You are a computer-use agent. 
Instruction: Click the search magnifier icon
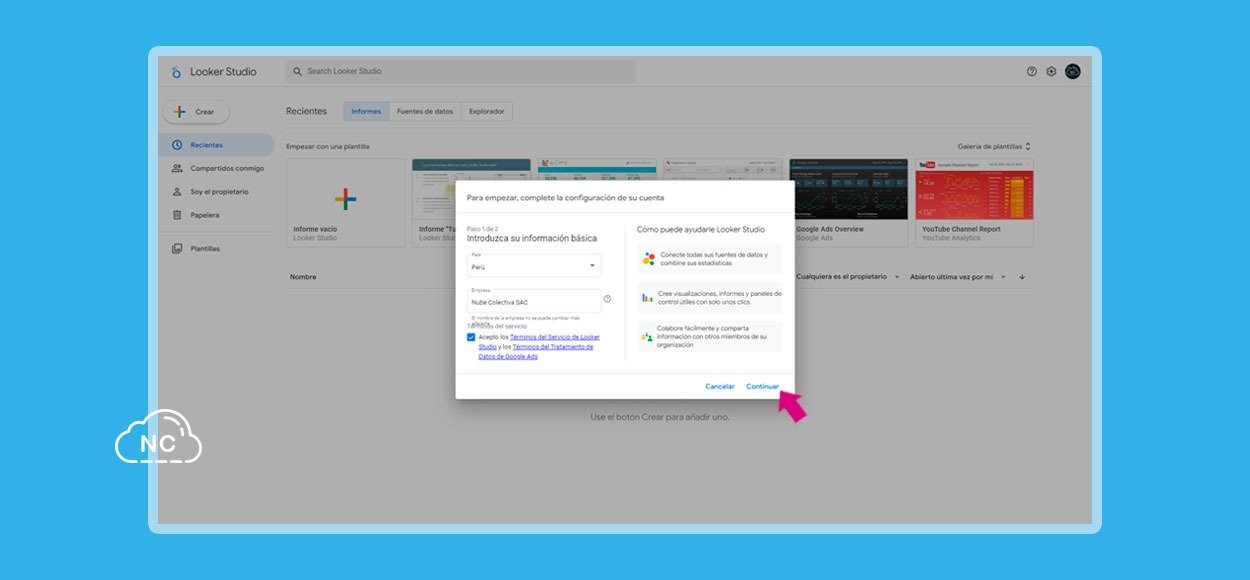[x=297, y=71]
